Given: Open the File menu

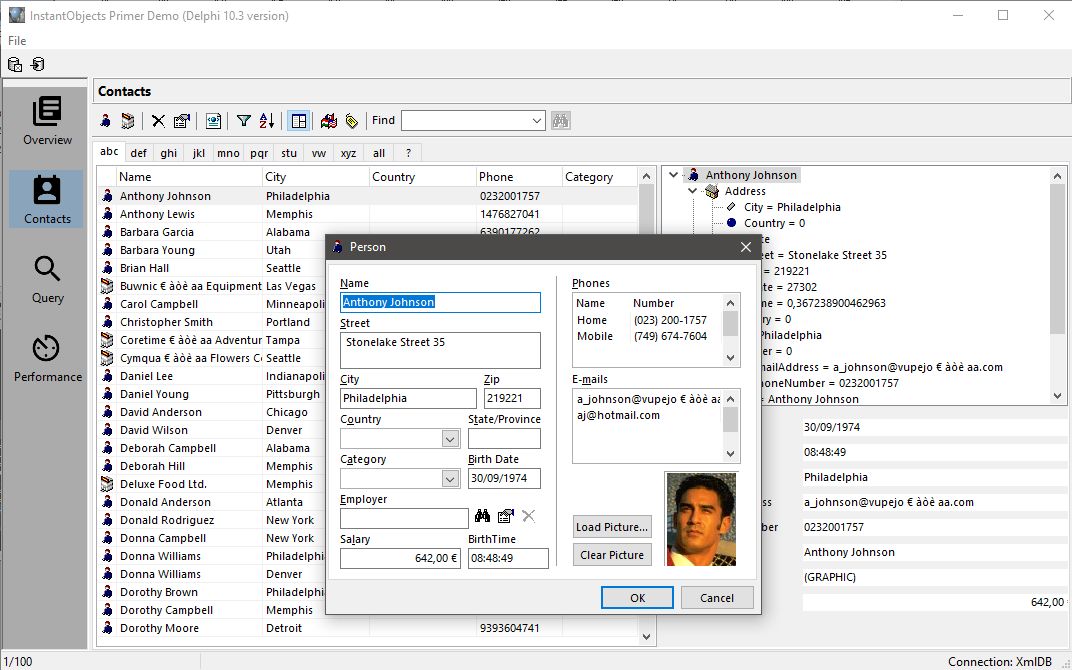Looking at the screenshot, I should tap(16, 41).
